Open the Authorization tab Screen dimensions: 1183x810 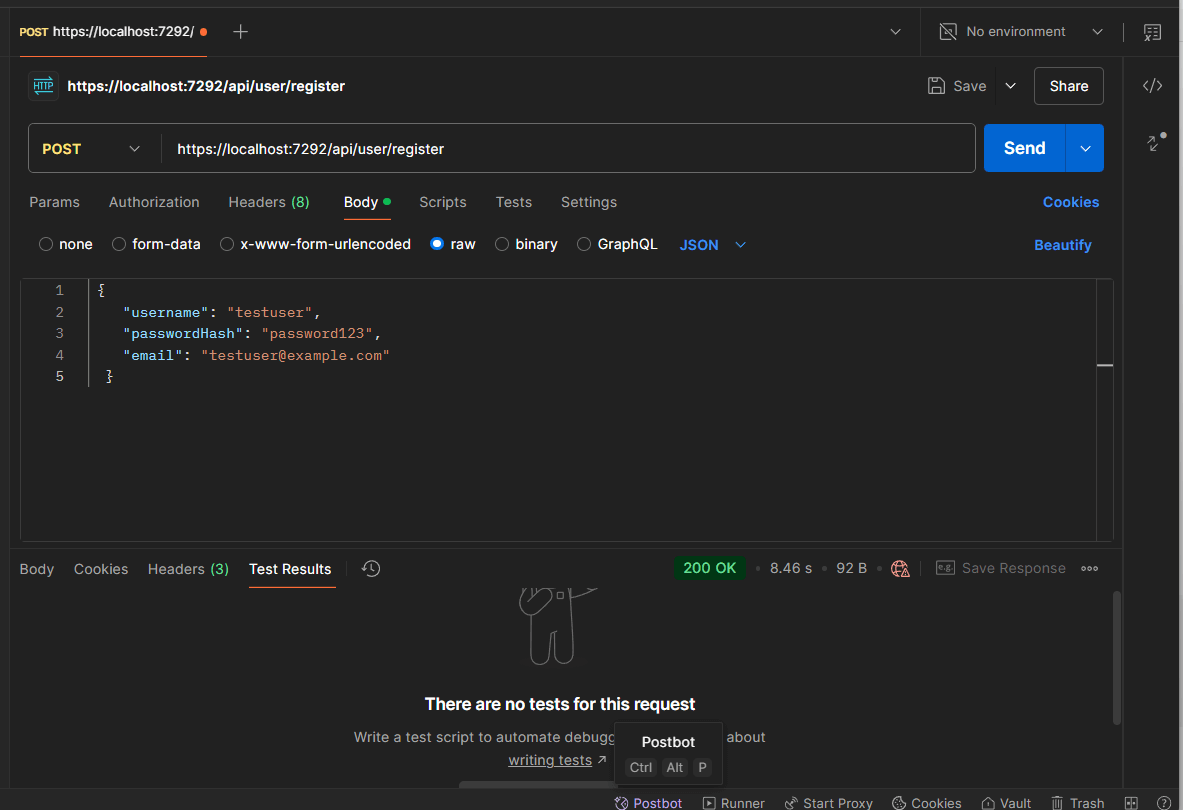click(154, 202)
